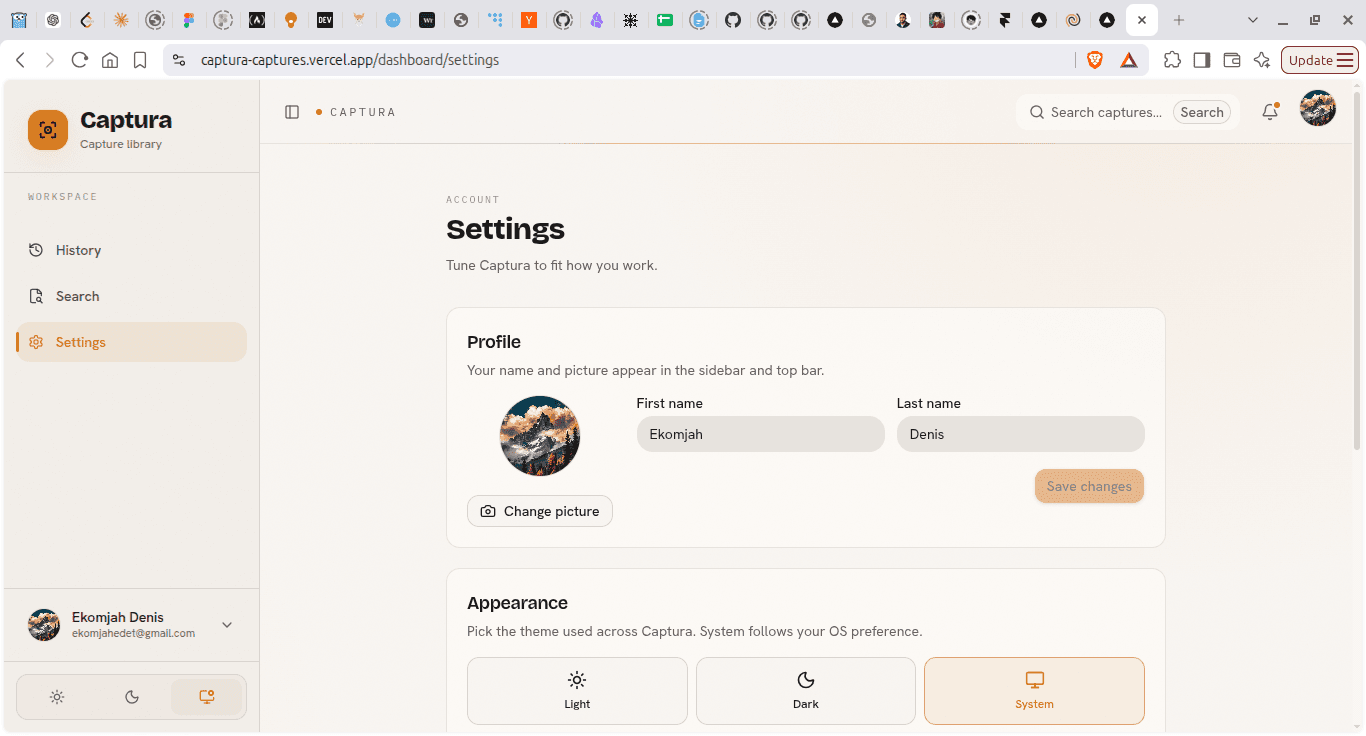
Task: Switch sidebar theme to light sun
Action: (x=57, y=697)
